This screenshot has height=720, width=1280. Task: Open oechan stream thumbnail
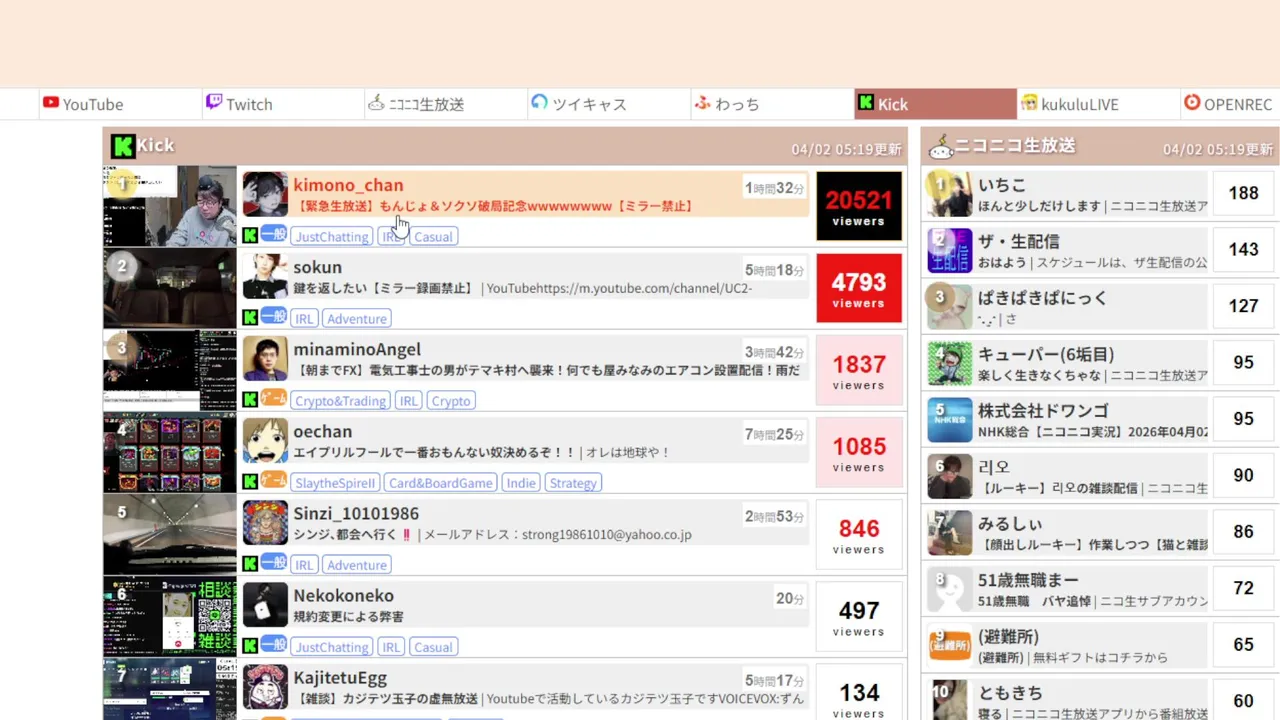(170, 452)
